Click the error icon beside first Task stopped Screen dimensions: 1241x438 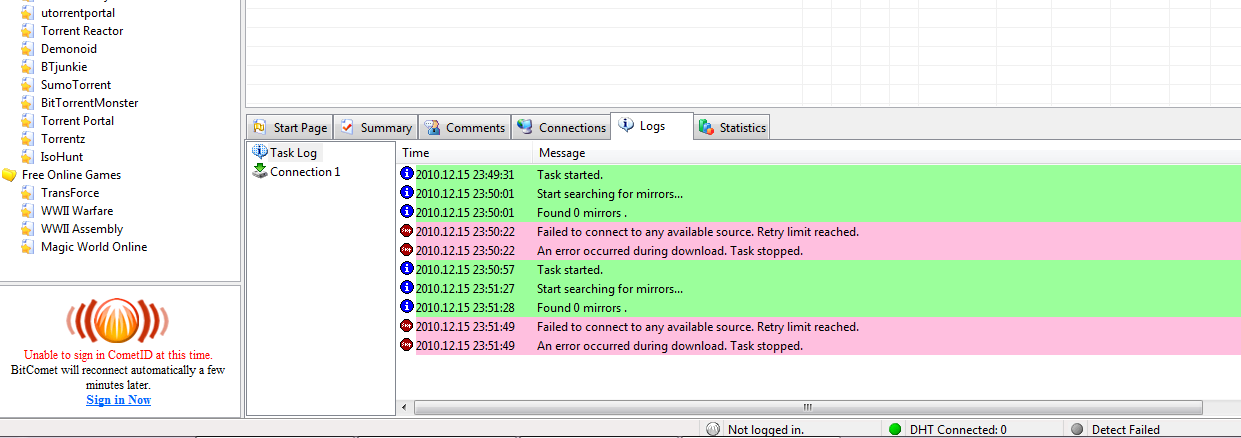pos(407,250)
